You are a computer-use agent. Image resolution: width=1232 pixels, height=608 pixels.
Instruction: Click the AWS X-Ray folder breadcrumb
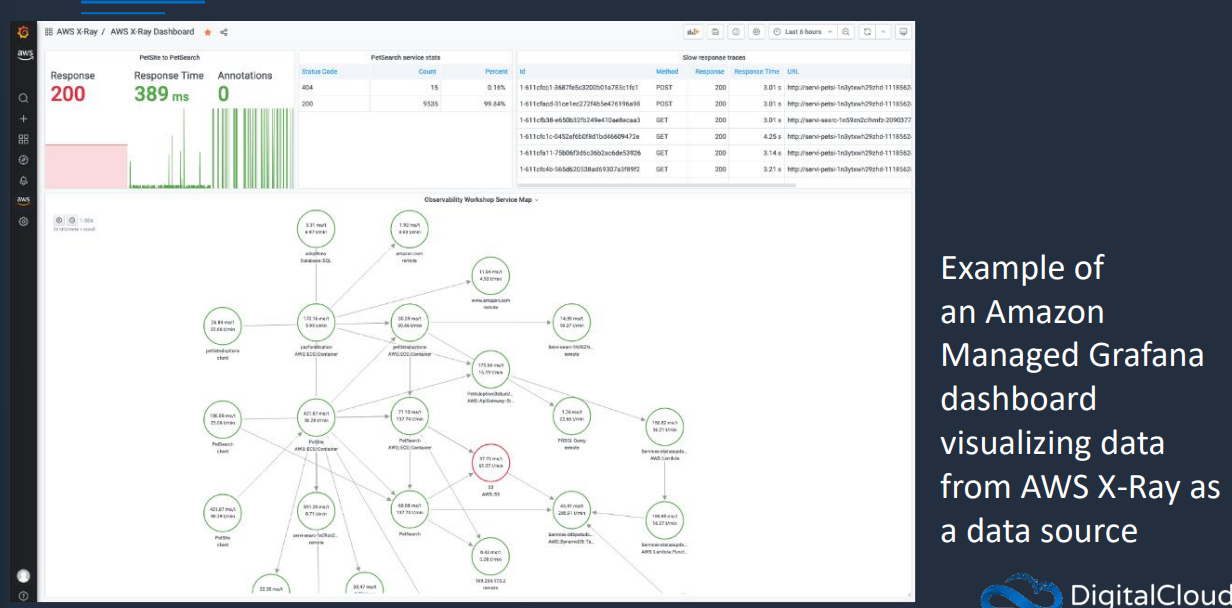coord(77,32)
